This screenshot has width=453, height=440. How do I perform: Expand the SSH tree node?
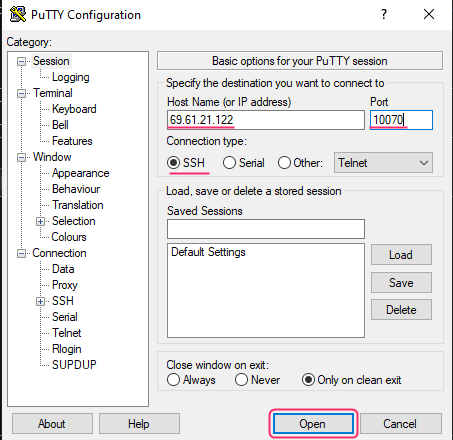click(x=40, y=301)
